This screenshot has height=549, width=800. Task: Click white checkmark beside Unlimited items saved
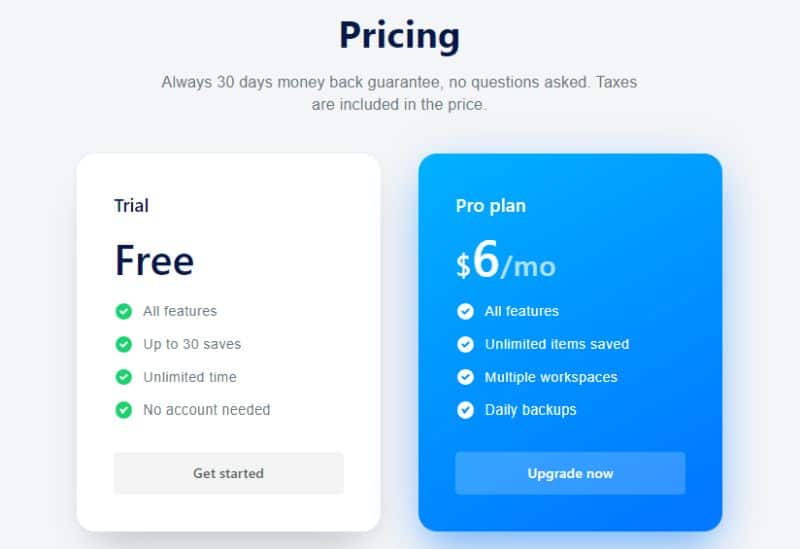tap(465, 344)
